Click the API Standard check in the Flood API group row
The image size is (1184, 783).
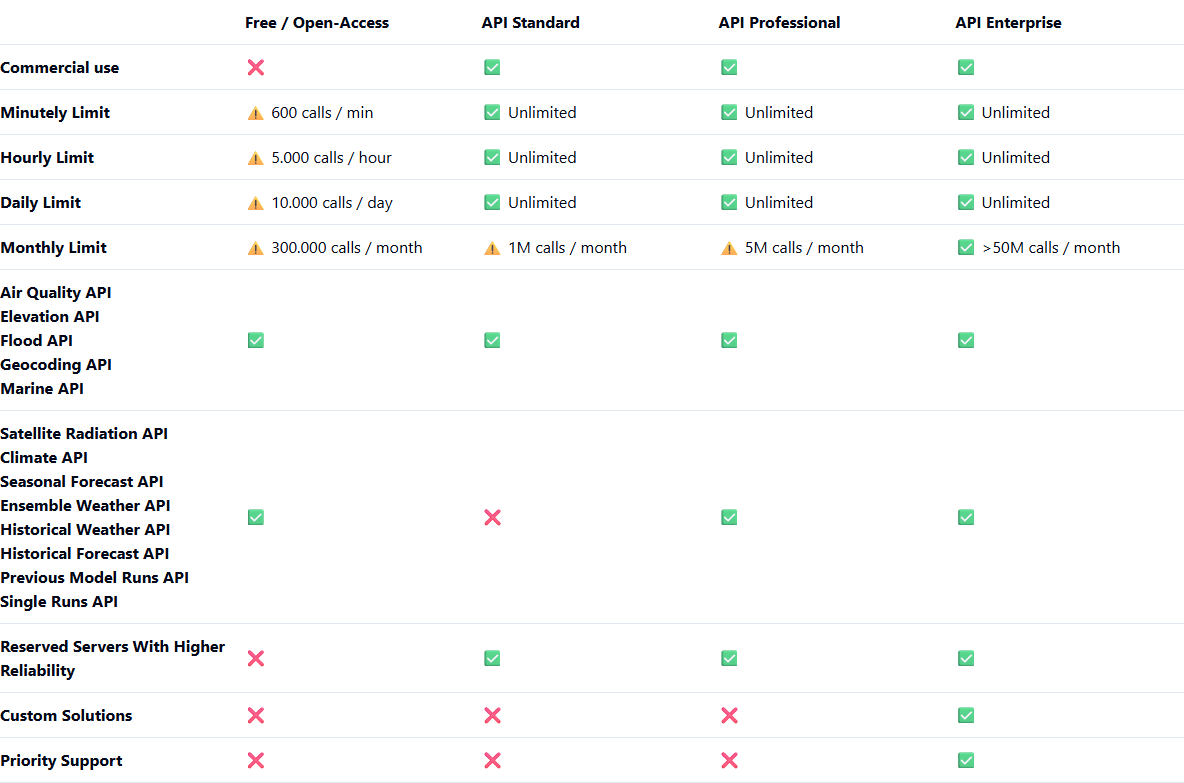point(492,341)
